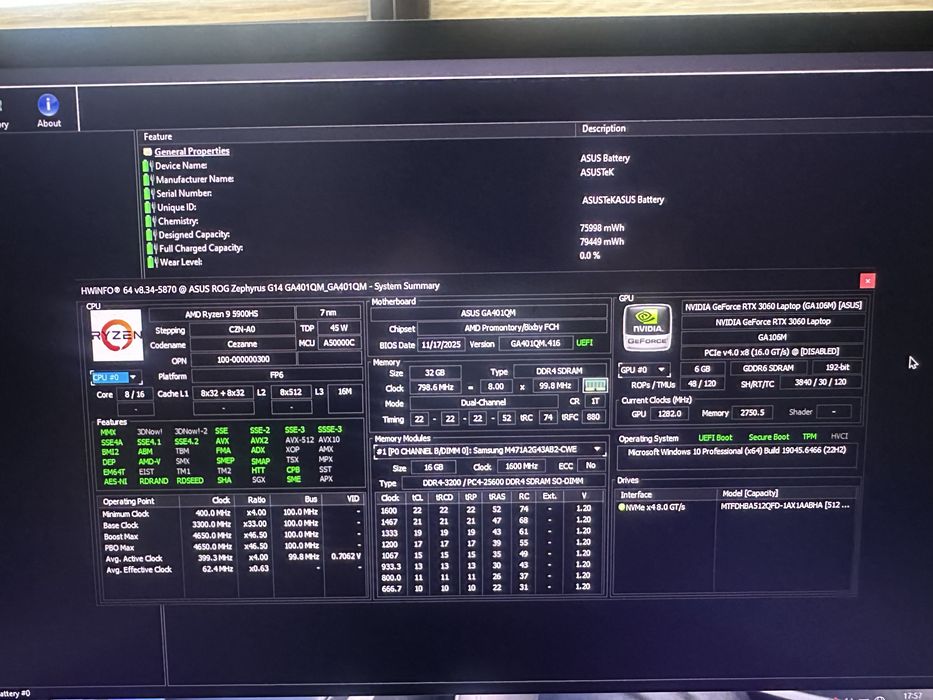Select the NVMe x4 8.0 GT/s drive row
This screenshot has width=933, height=700.
[x=737, y=507]
